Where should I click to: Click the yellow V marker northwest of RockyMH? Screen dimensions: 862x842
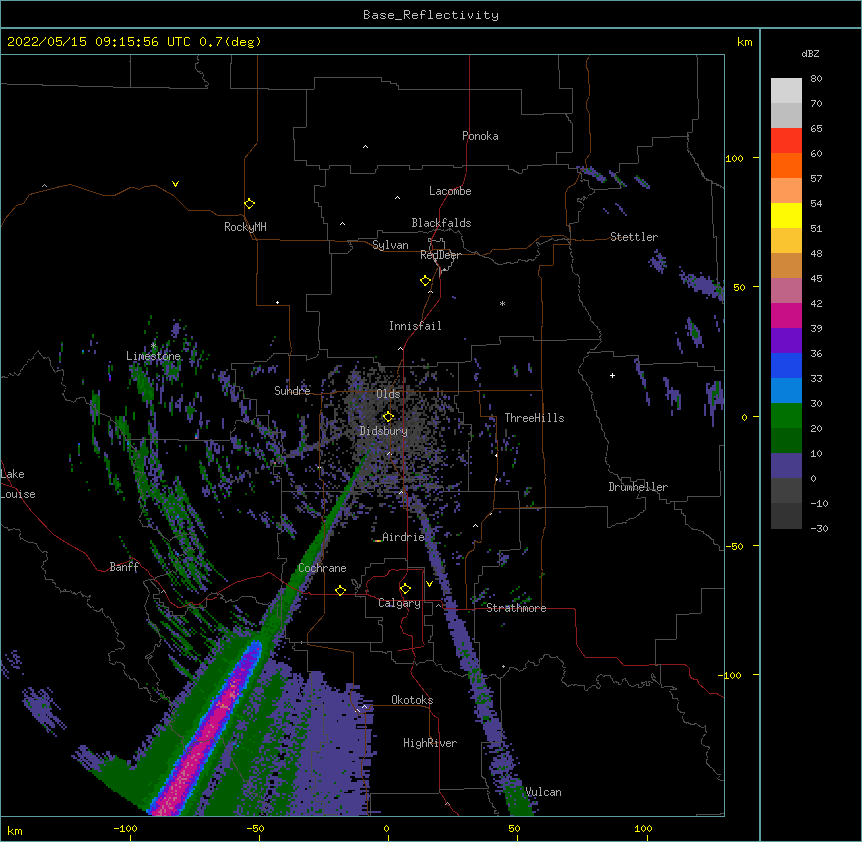(175, 184)
